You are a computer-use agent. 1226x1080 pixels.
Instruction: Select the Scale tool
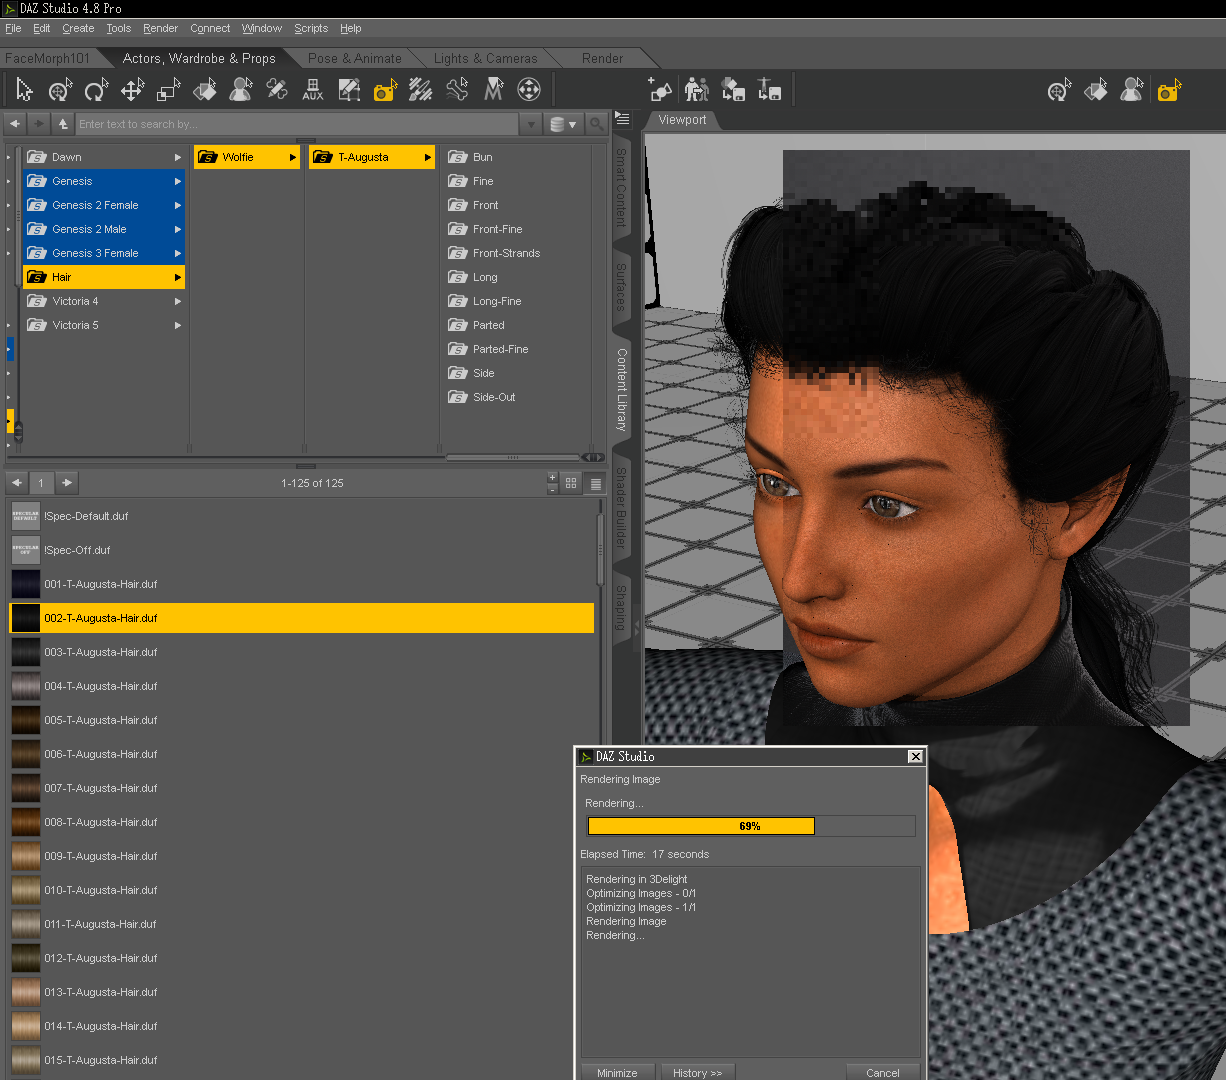(169, 91)
